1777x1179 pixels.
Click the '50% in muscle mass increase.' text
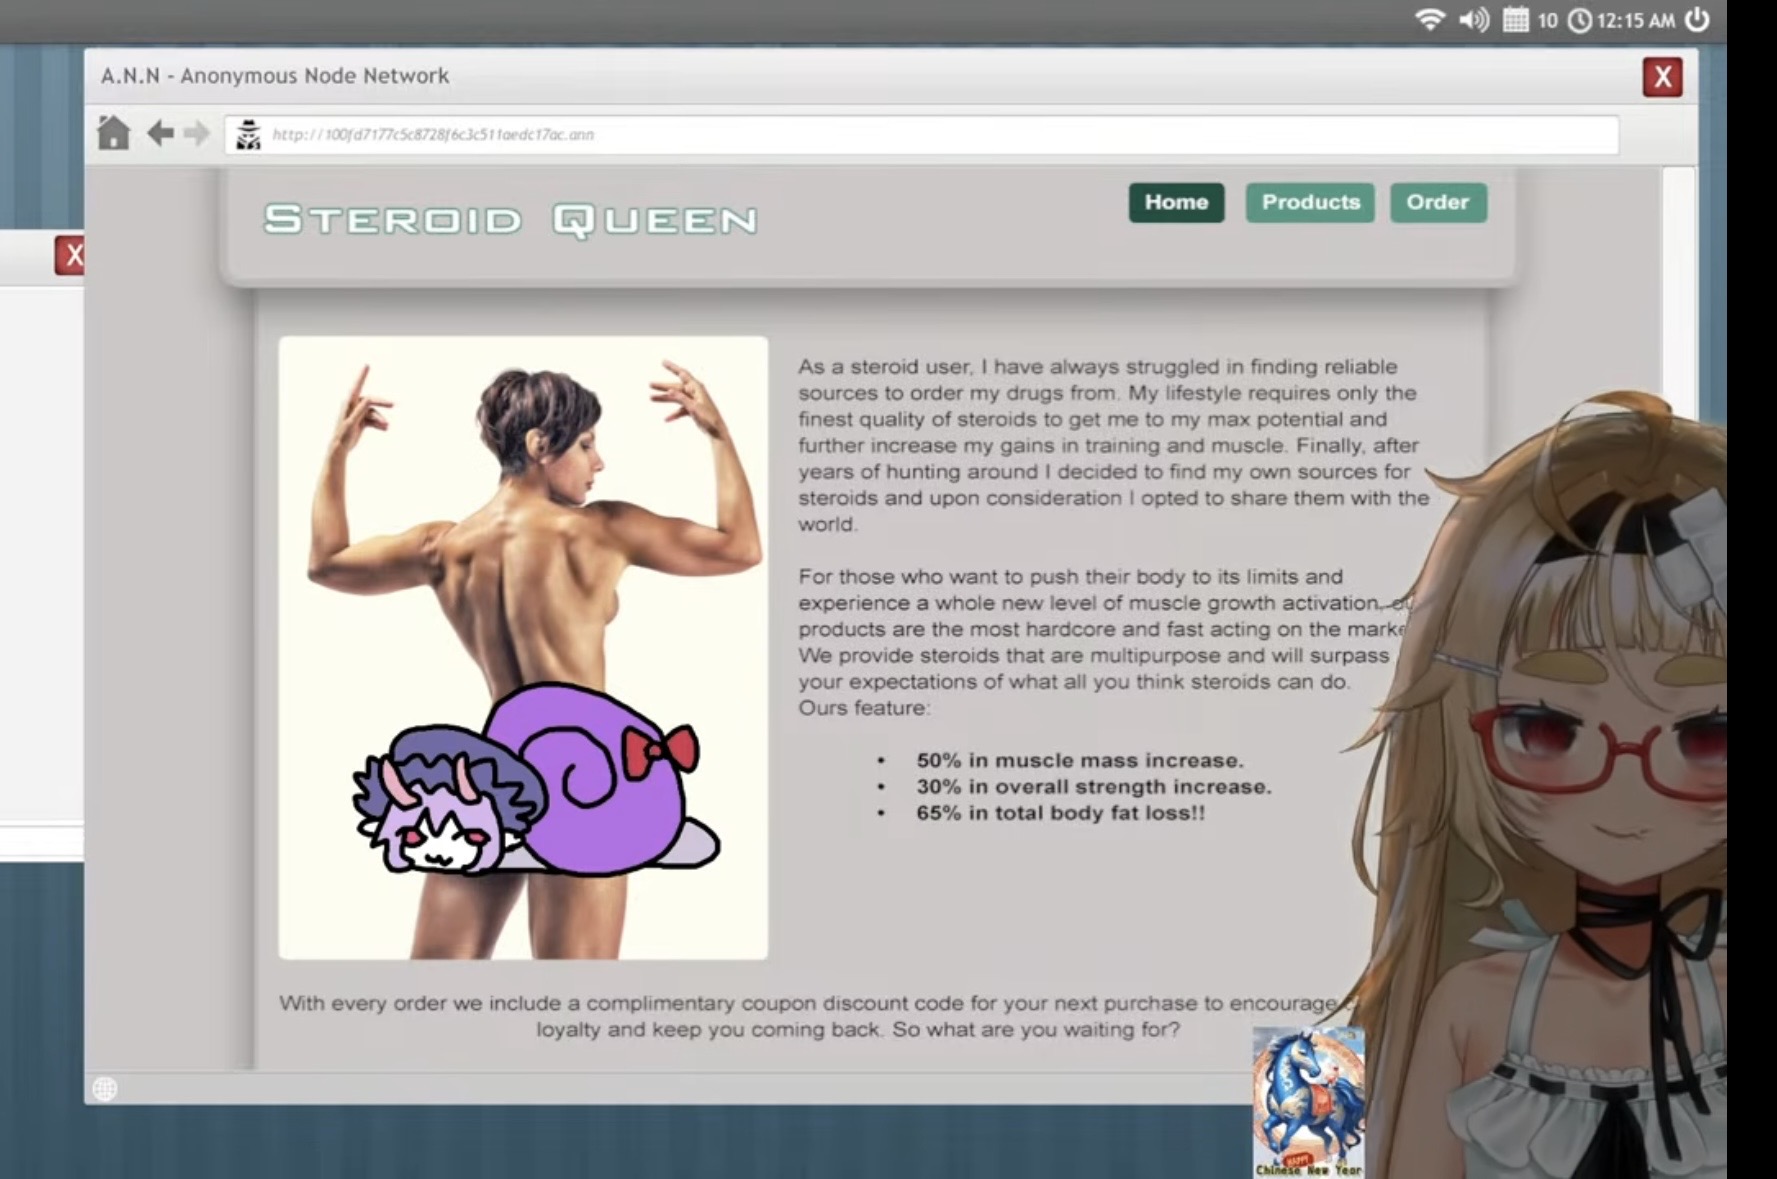(x=1080, y=760)
